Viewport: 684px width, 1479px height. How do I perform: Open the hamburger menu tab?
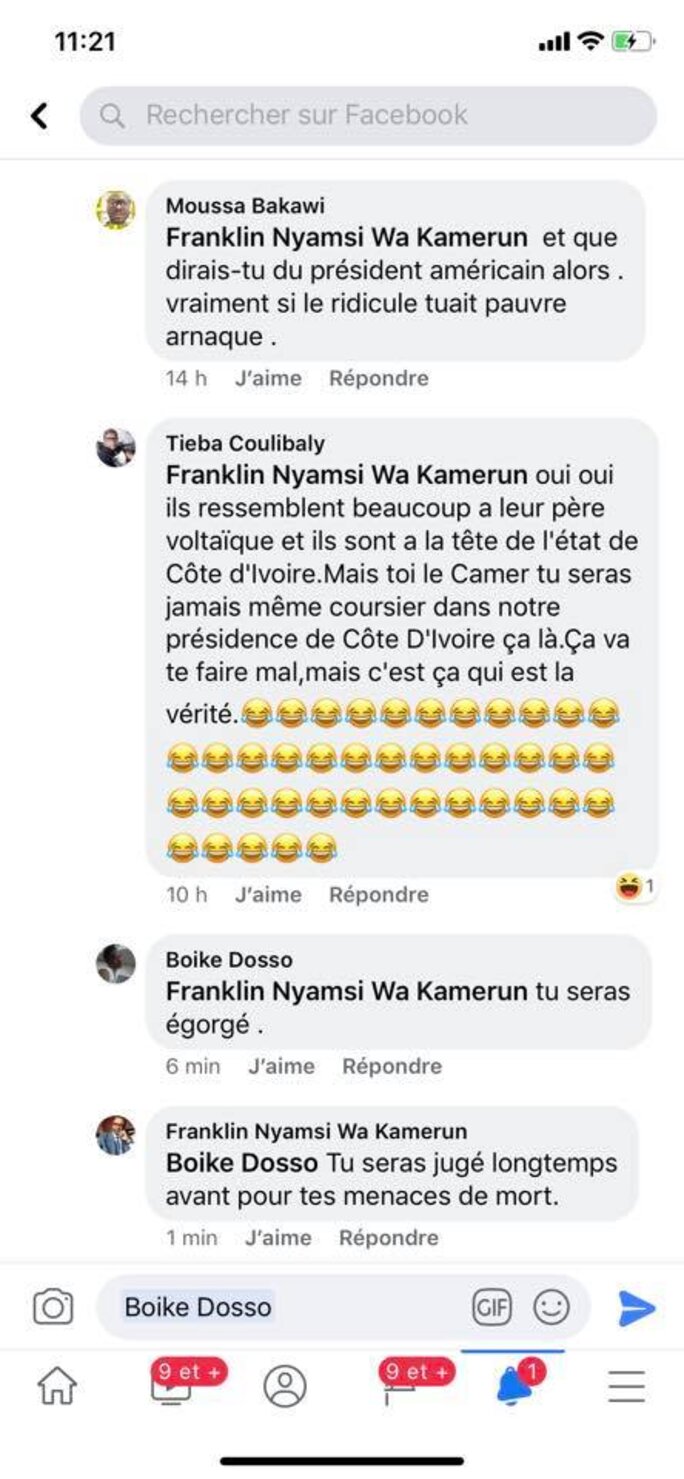click(x=627, y=1387)
